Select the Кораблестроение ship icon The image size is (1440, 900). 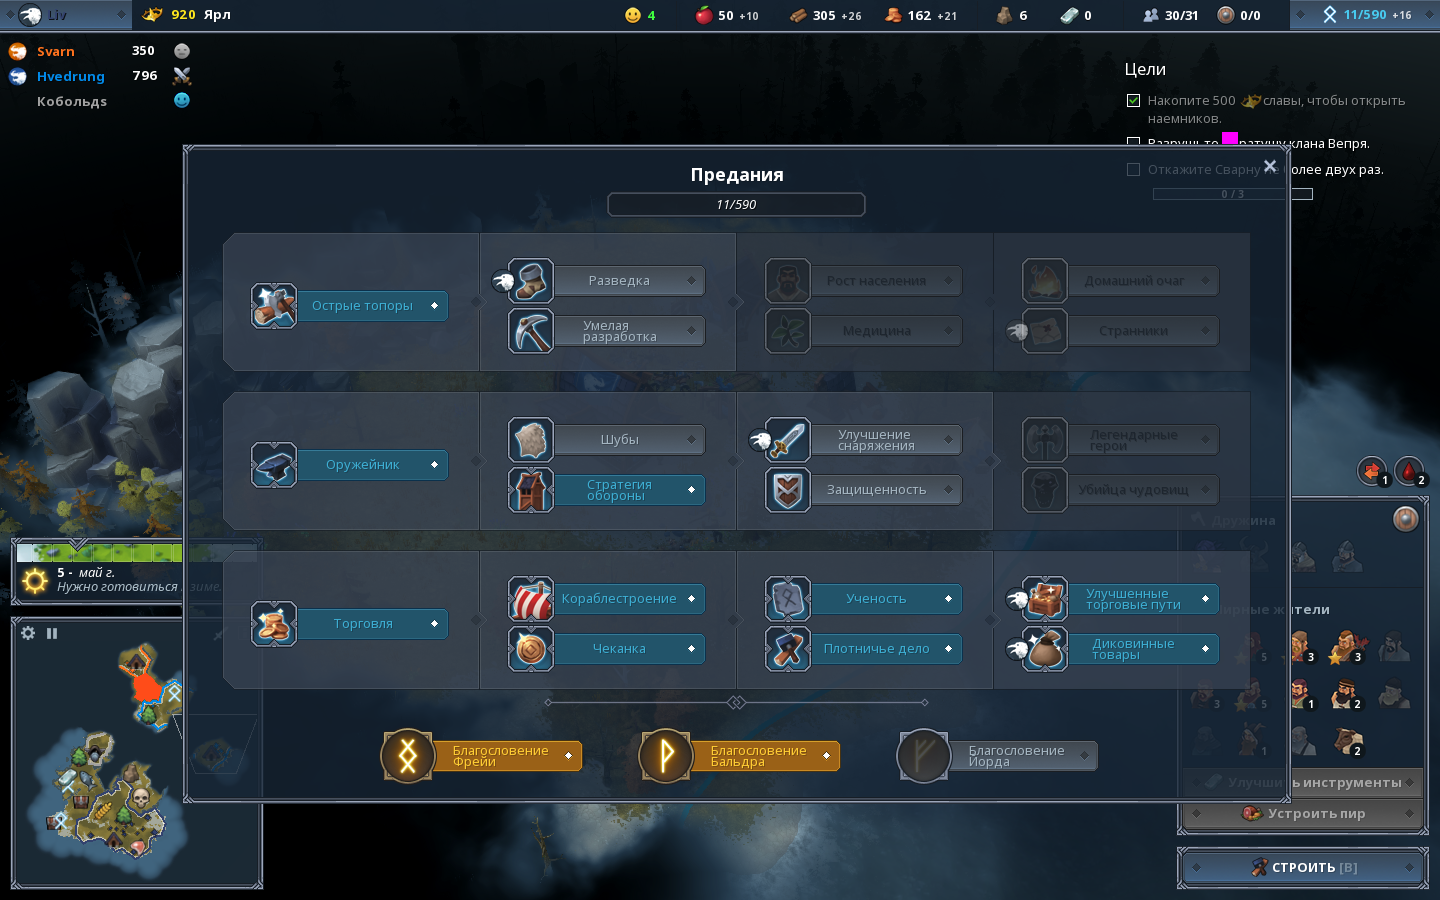tap(531, 599)
